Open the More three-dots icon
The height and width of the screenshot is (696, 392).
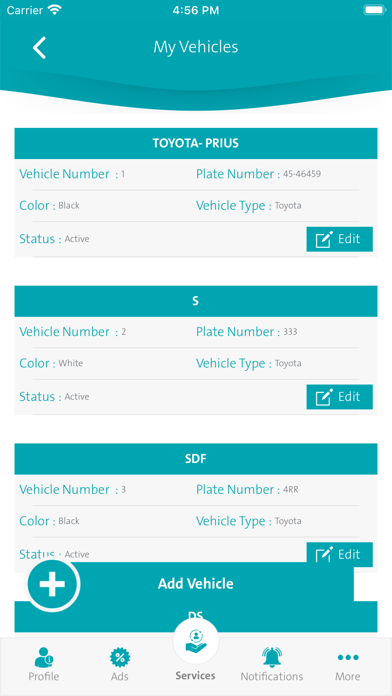click(348, 657)
